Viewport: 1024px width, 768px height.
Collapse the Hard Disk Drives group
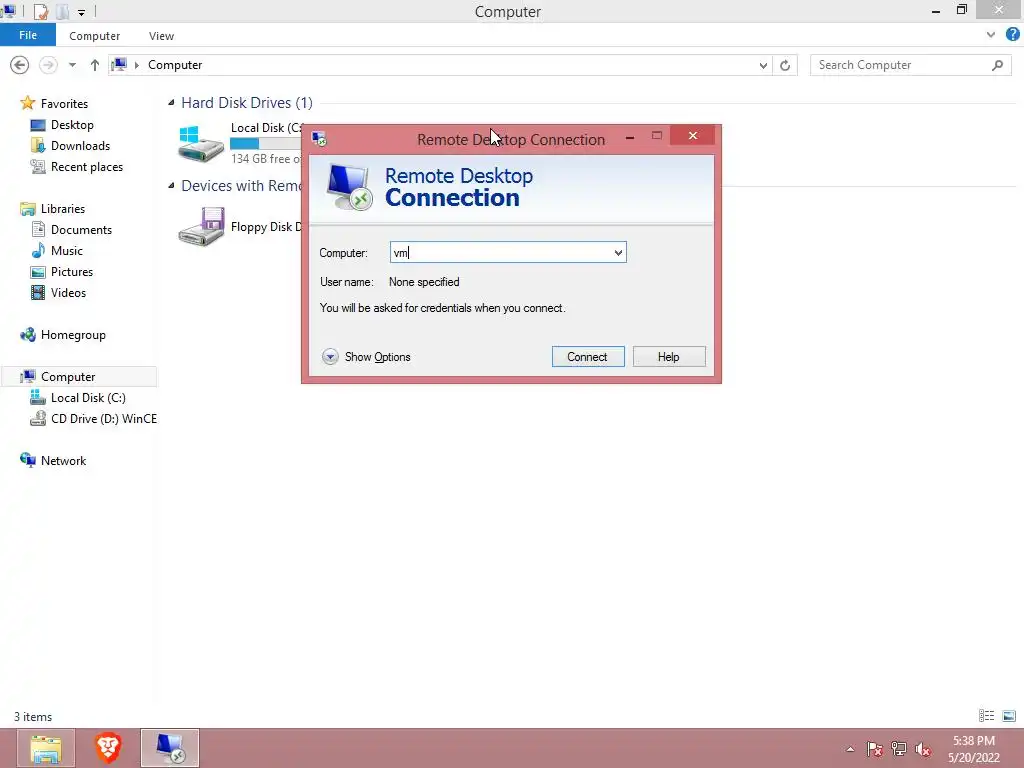[171, 103]
